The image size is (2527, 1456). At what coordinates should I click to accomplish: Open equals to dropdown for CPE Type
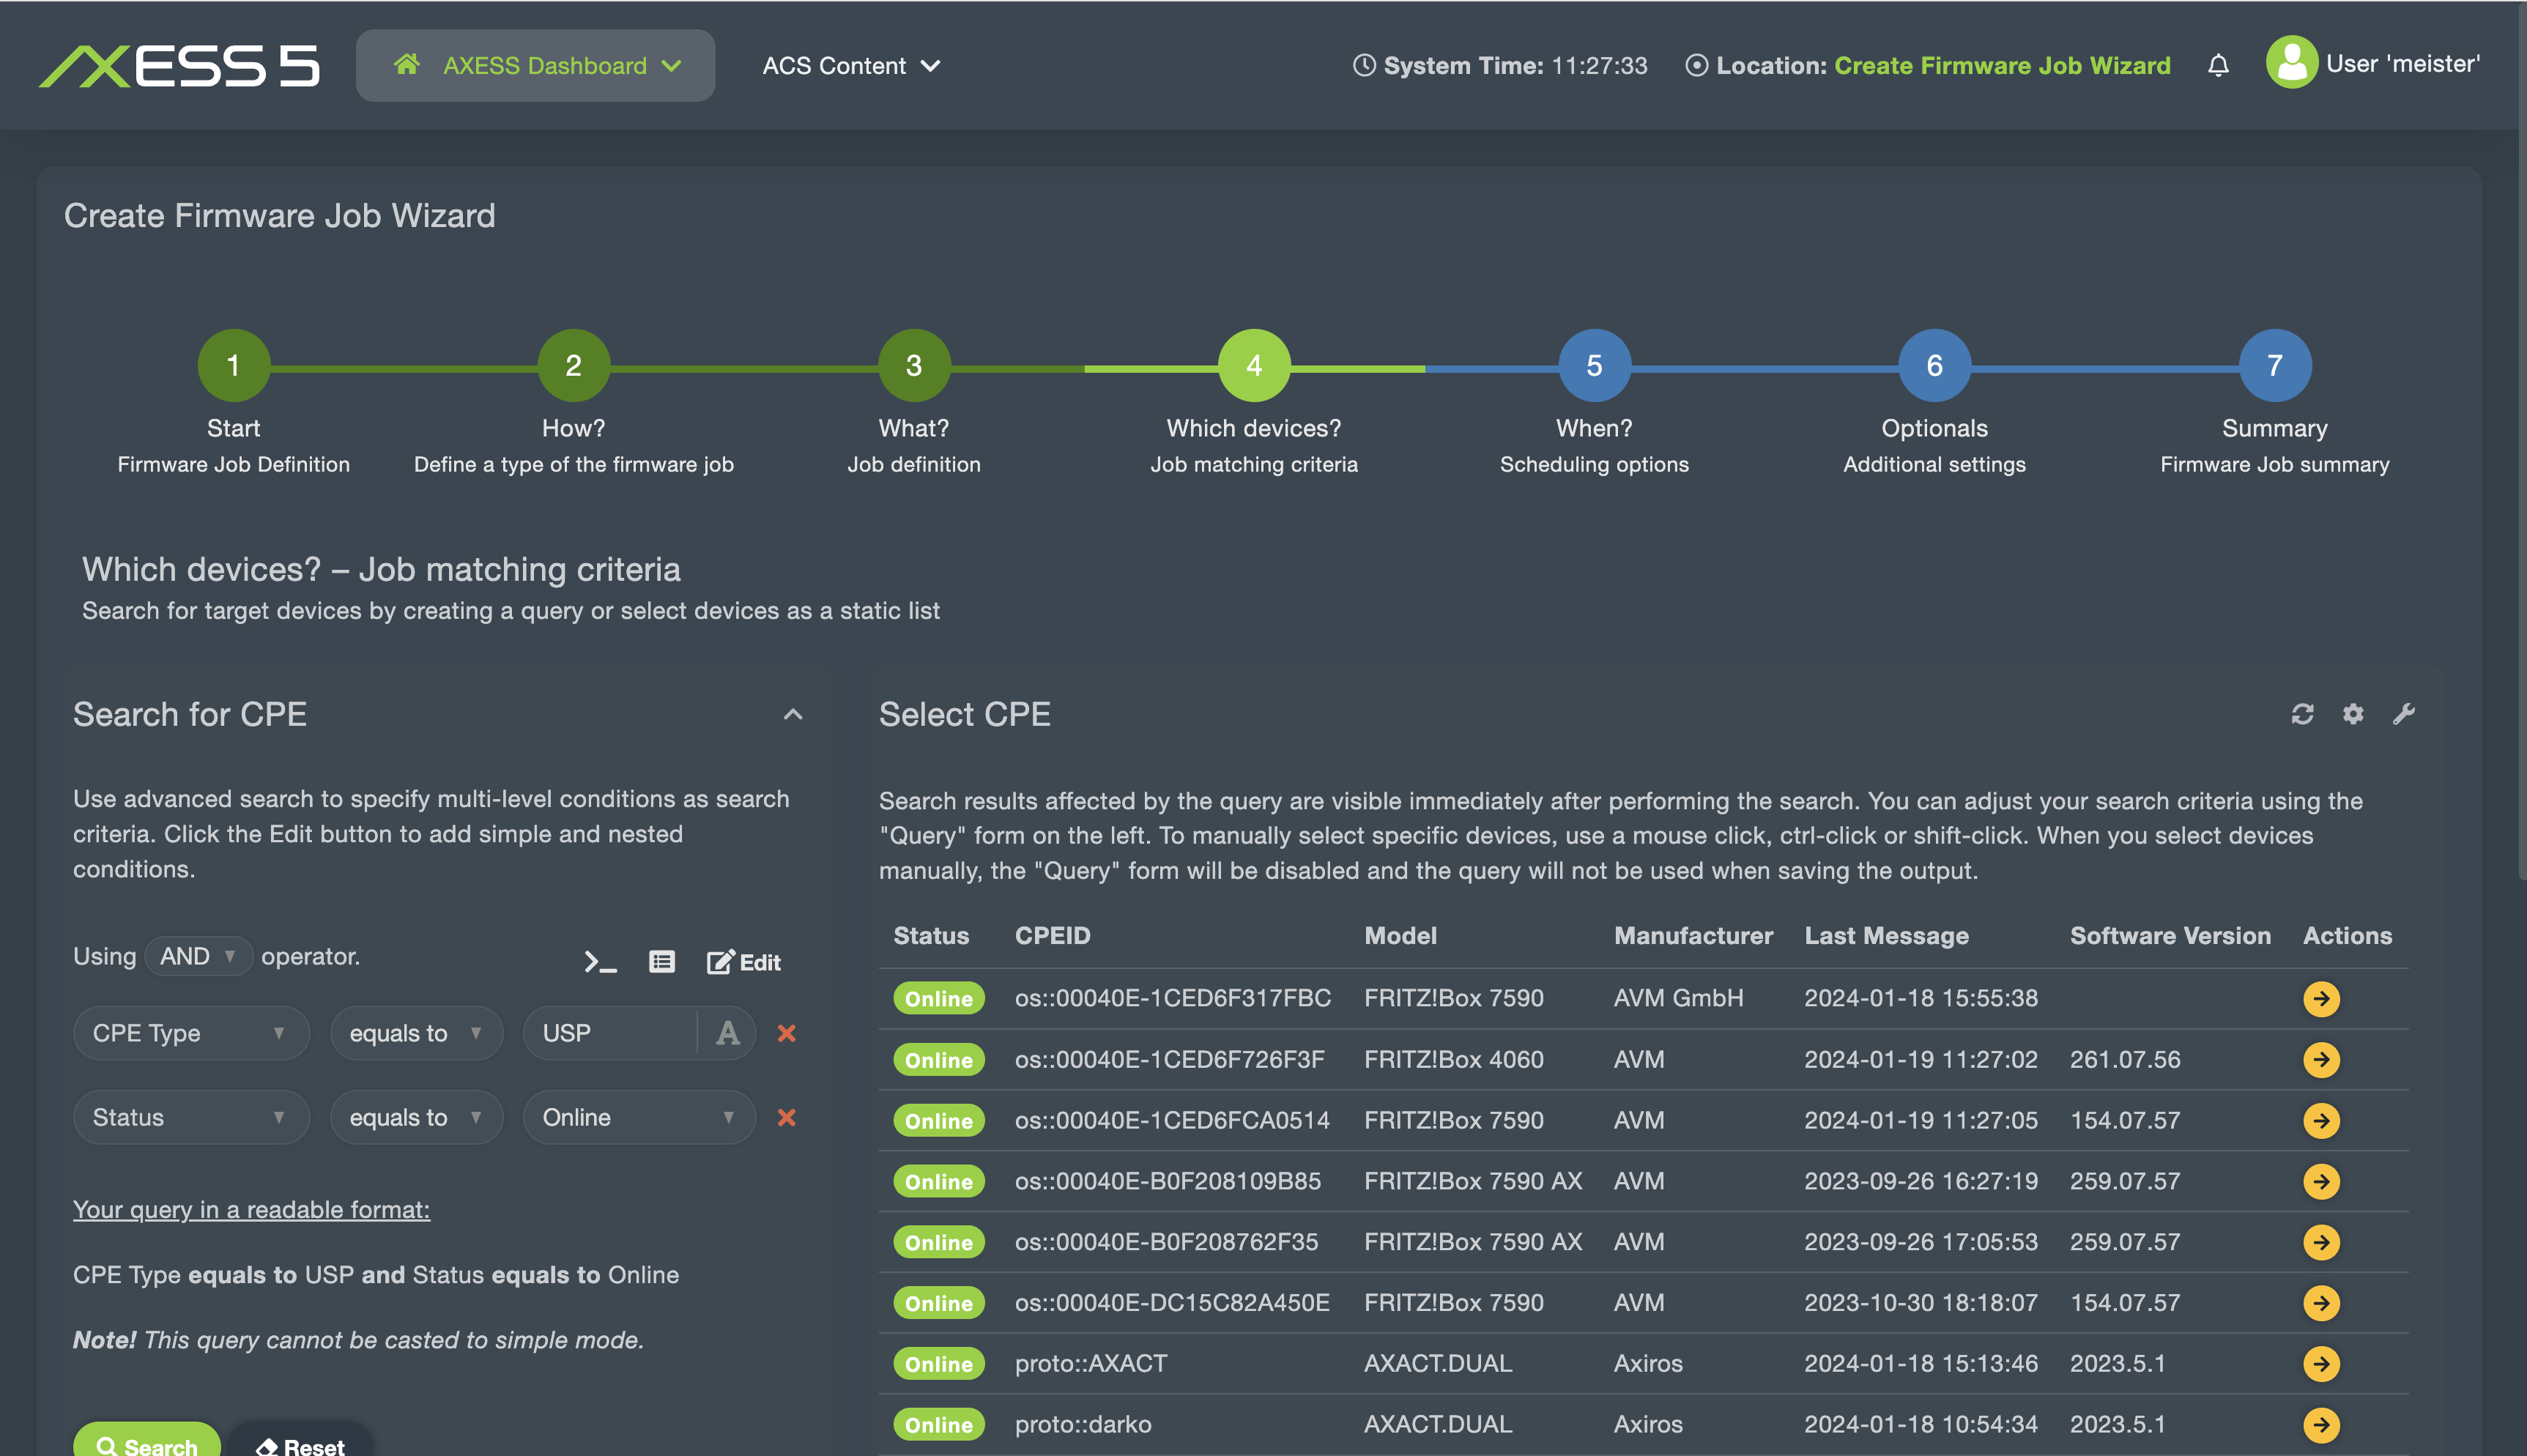tap(416, 1033)
